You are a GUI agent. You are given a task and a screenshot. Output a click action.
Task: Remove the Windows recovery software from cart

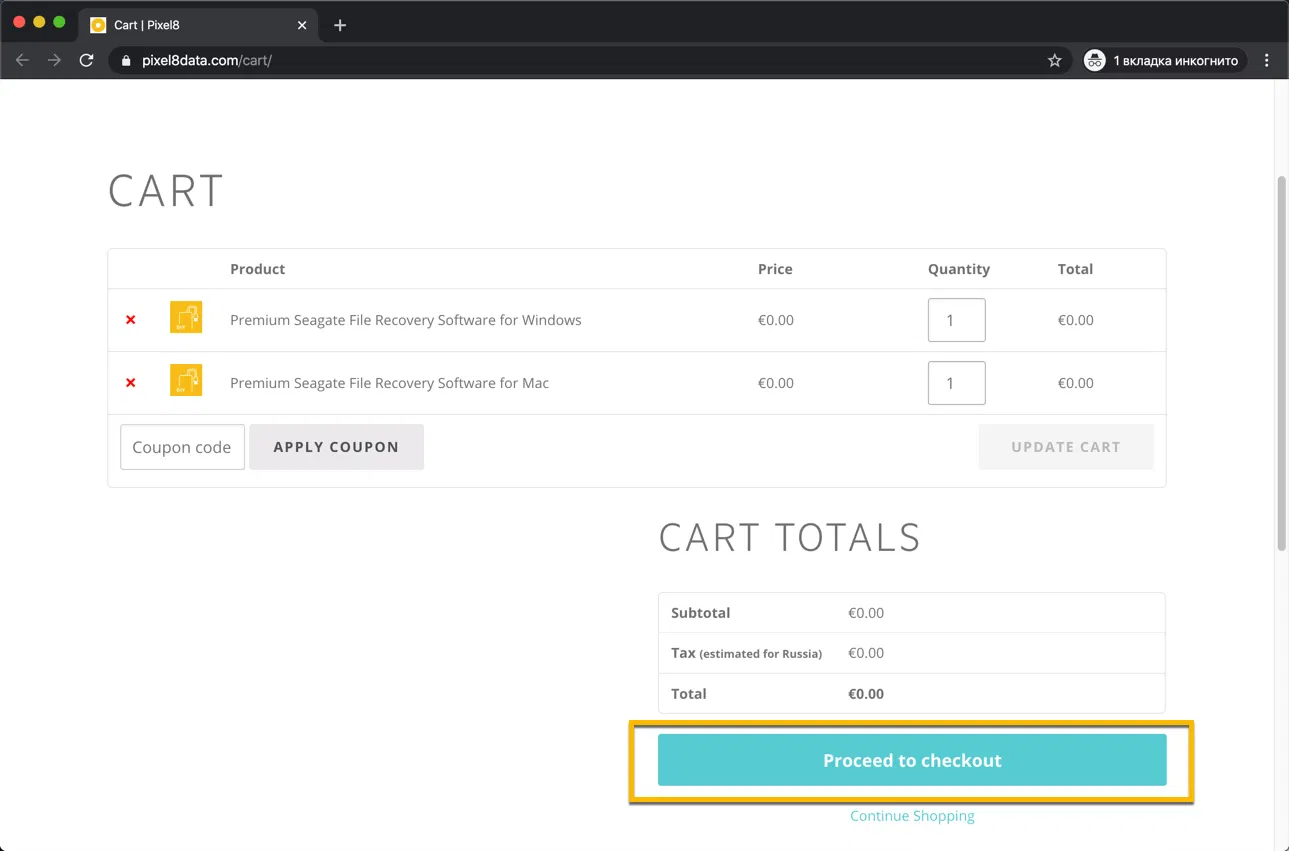130,320
